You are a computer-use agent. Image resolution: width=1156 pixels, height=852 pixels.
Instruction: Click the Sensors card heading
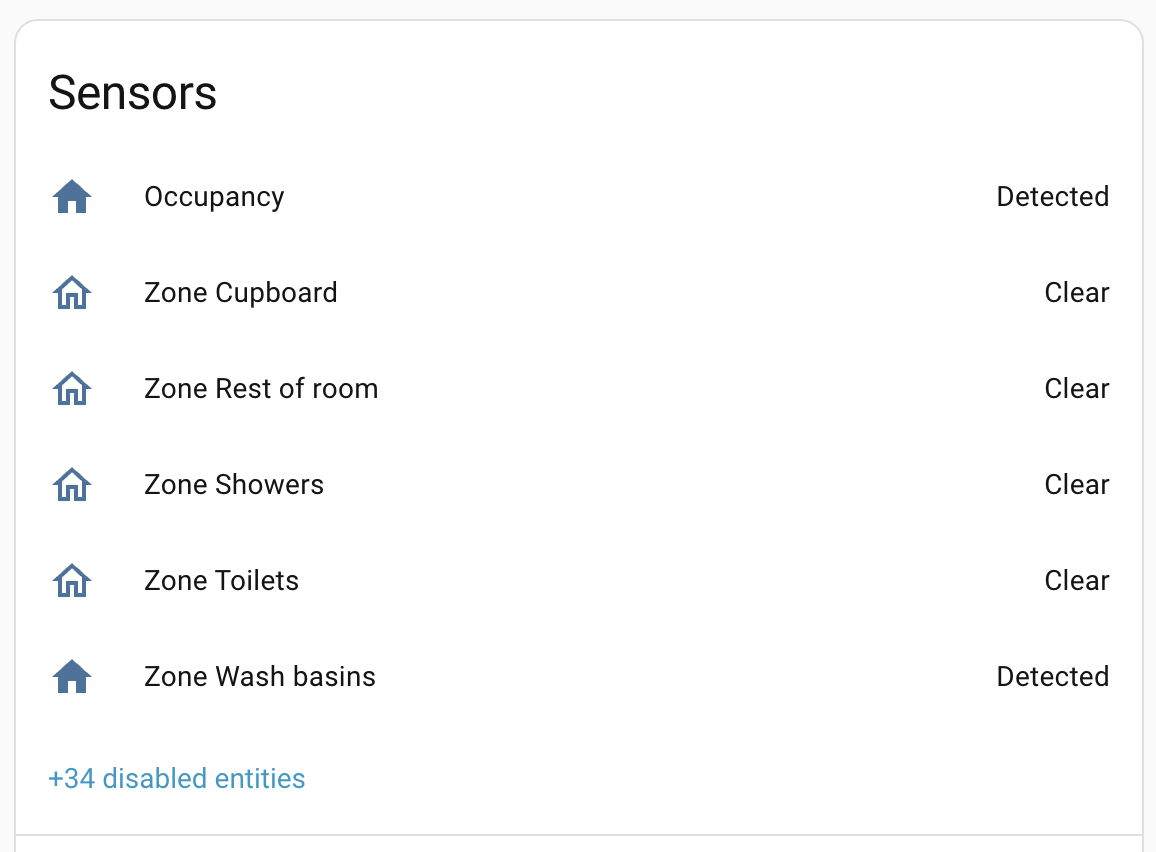[x=132, y=92]
